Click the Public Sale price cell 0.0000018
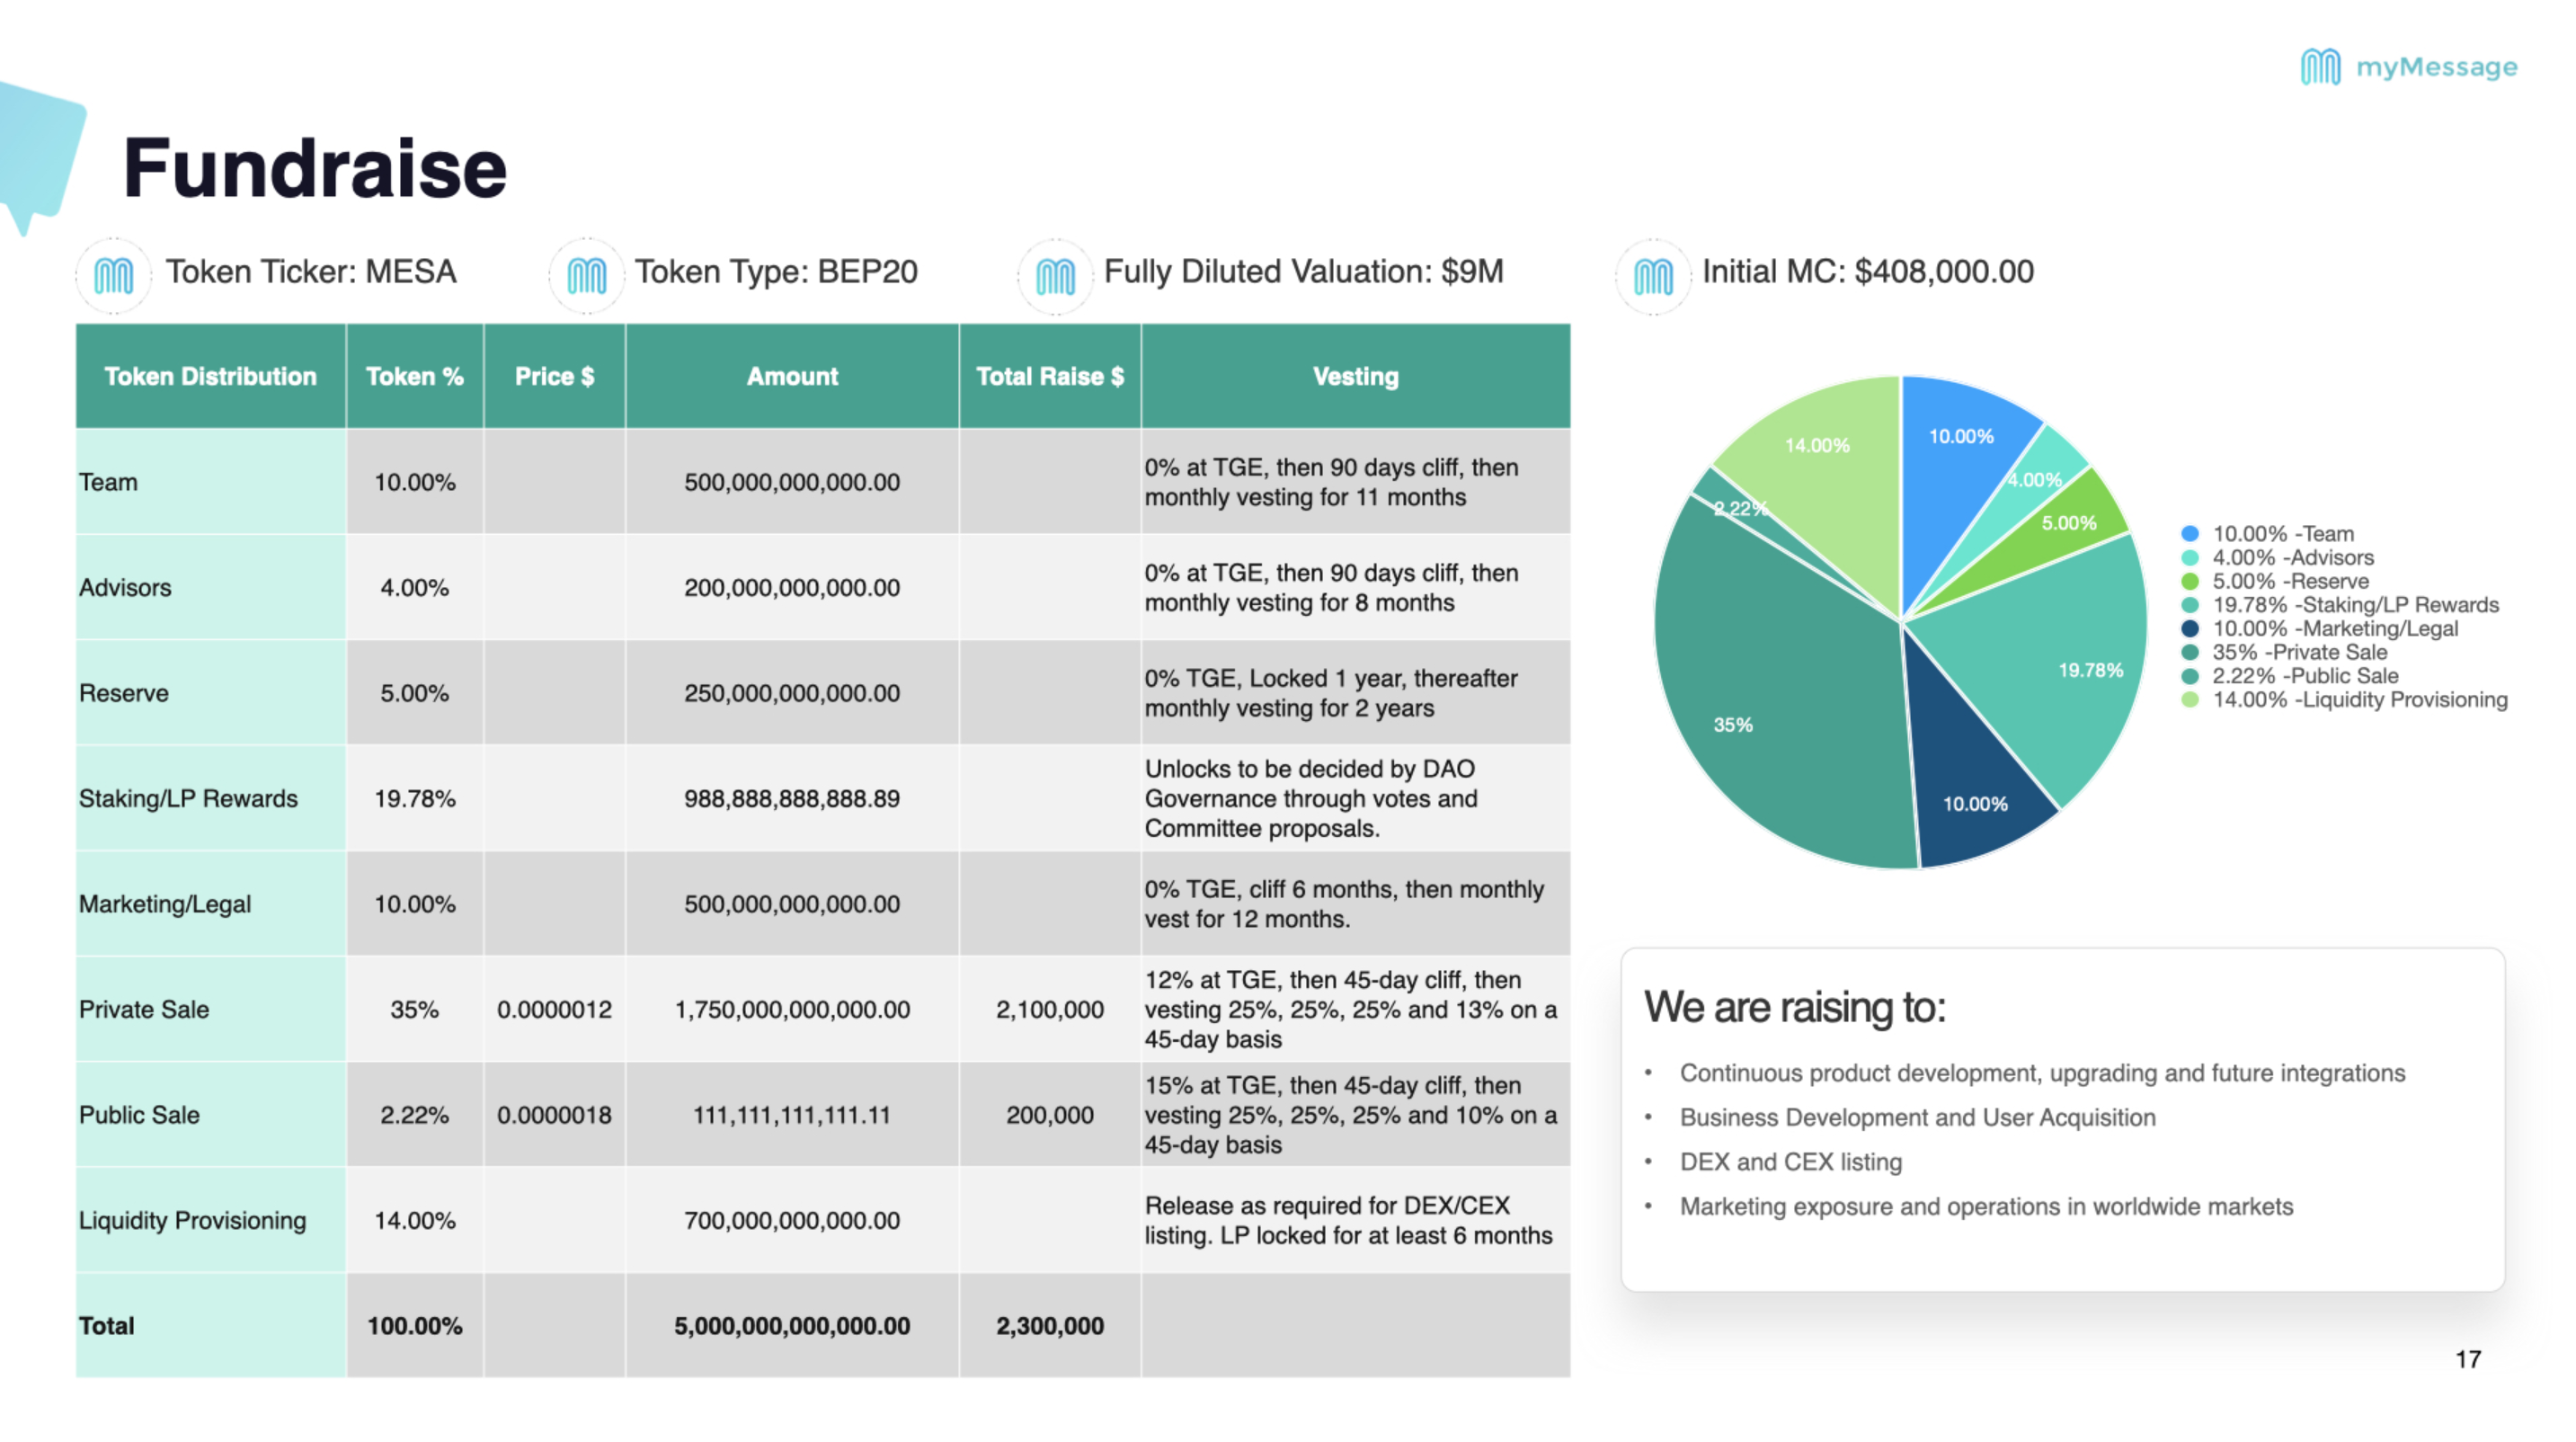The width and height of the screenshot is (2576, 1442). [554, 1114]
